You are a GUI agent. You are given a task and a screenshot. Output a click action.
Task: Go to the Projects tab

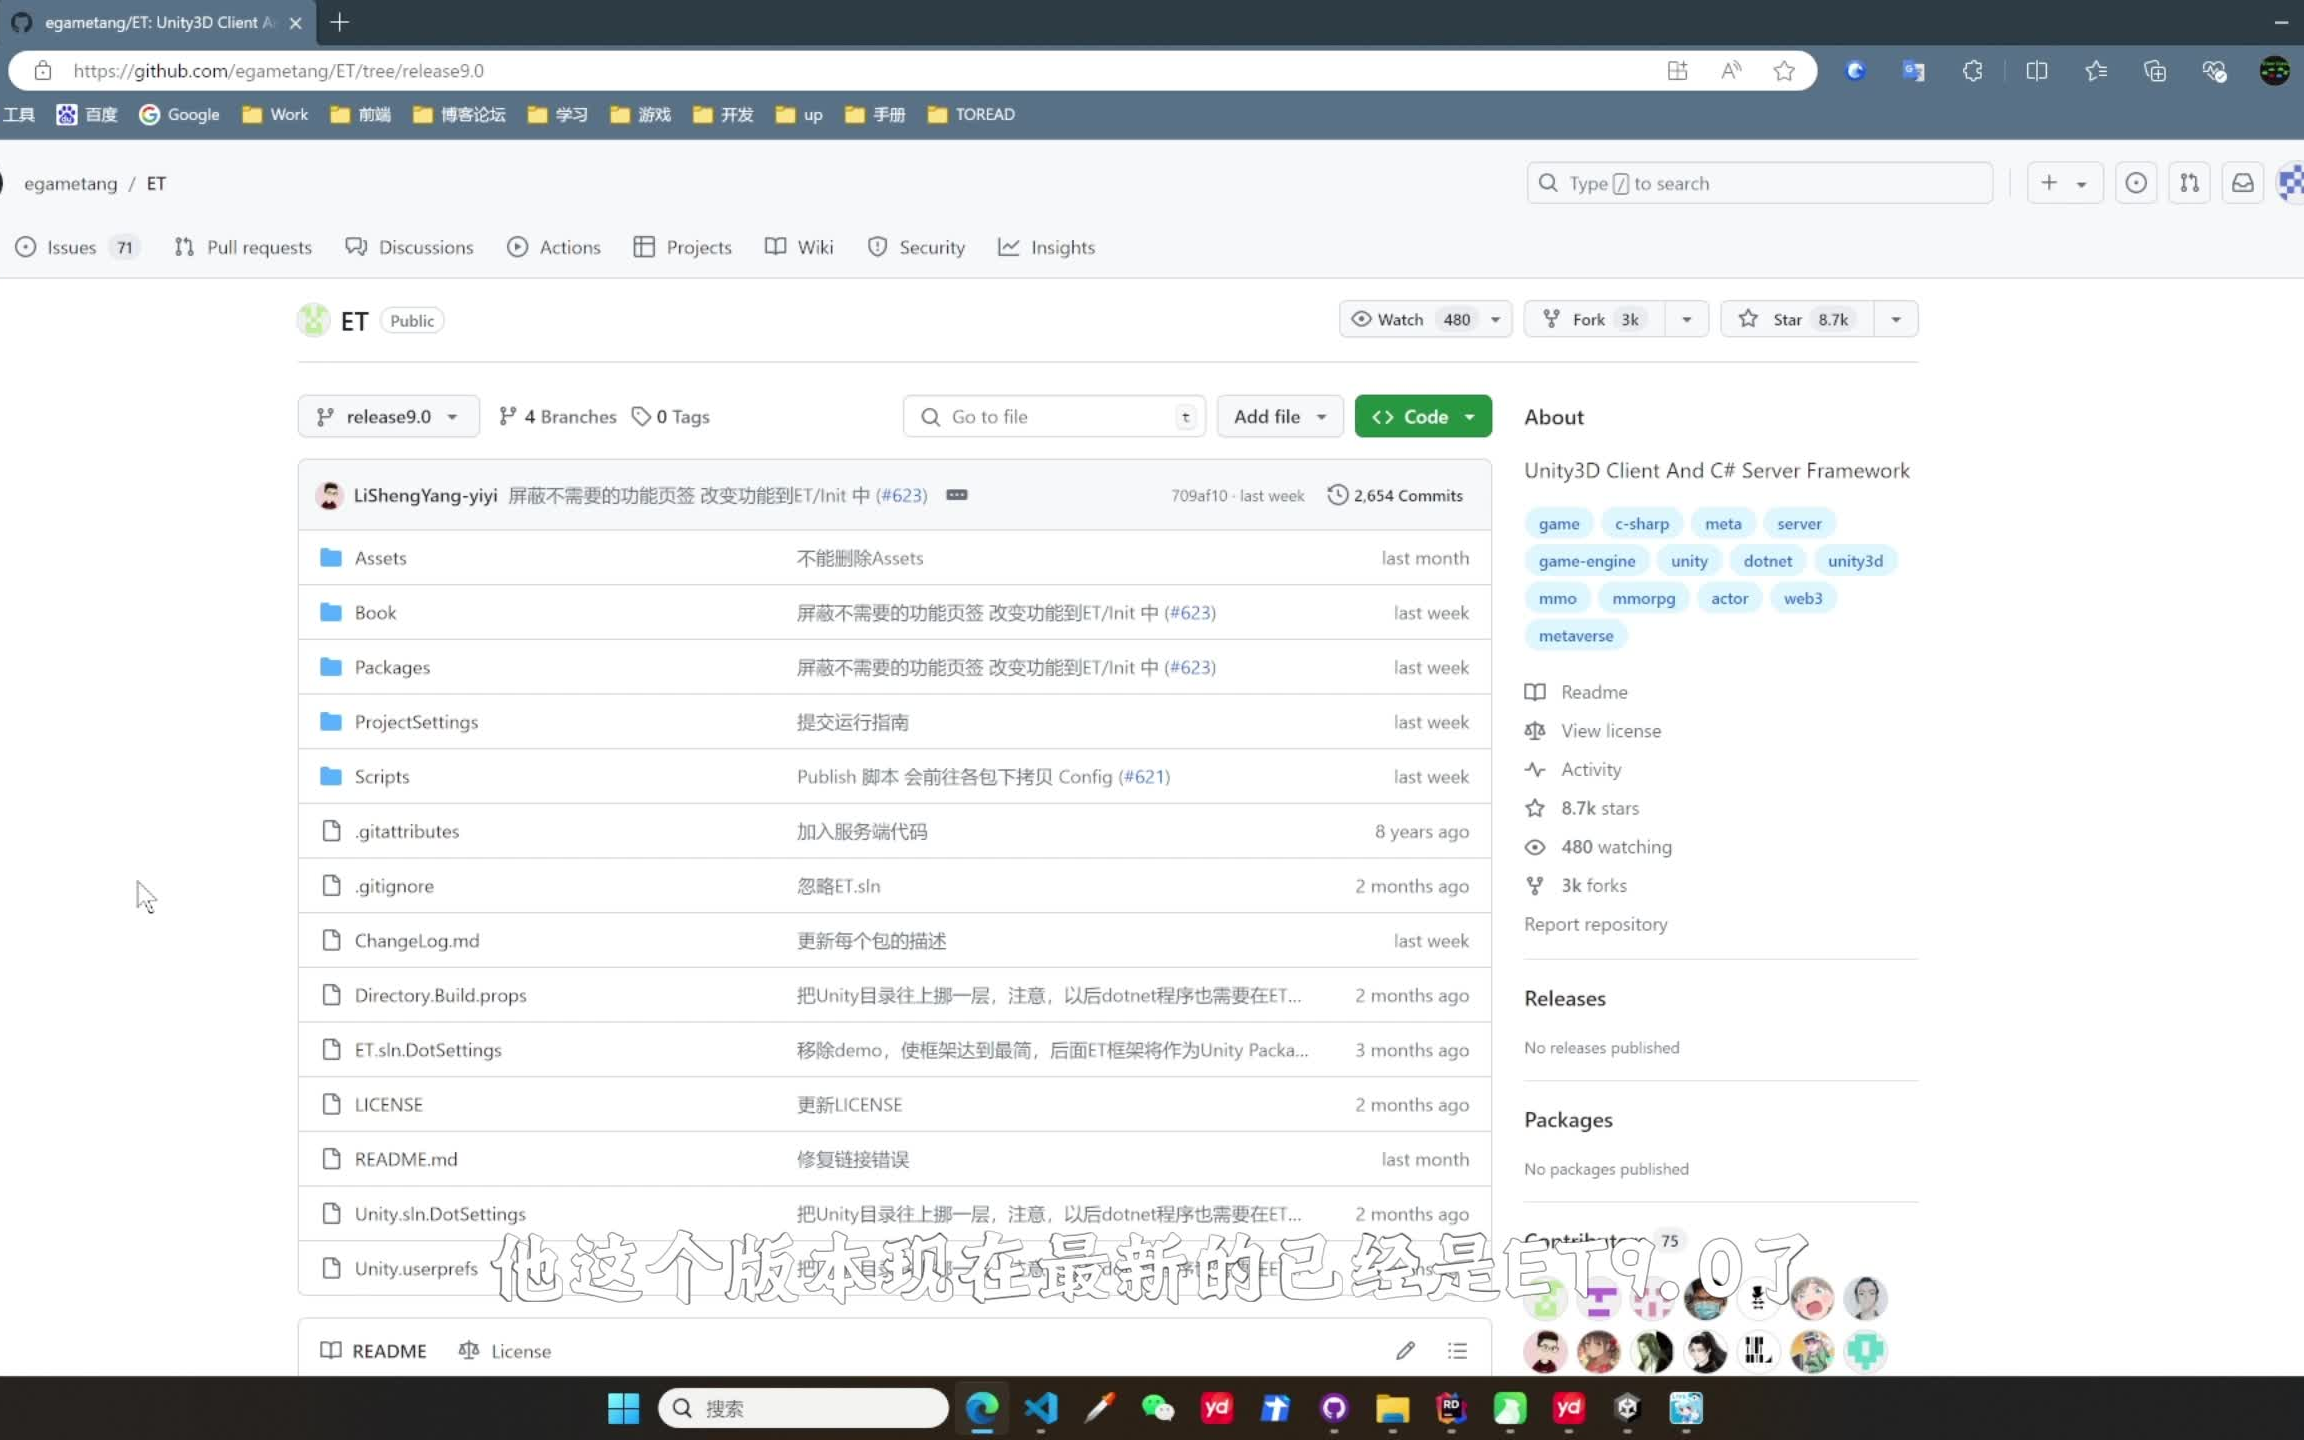[x=683, y=247]
